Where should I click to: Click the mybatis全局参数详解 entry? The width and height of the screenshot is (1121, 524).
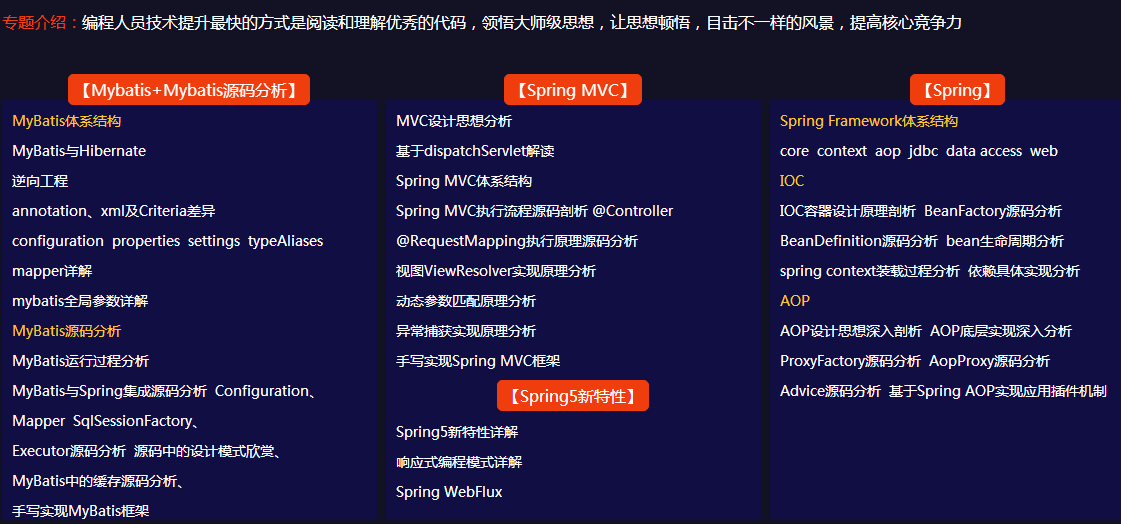[80, 302]
